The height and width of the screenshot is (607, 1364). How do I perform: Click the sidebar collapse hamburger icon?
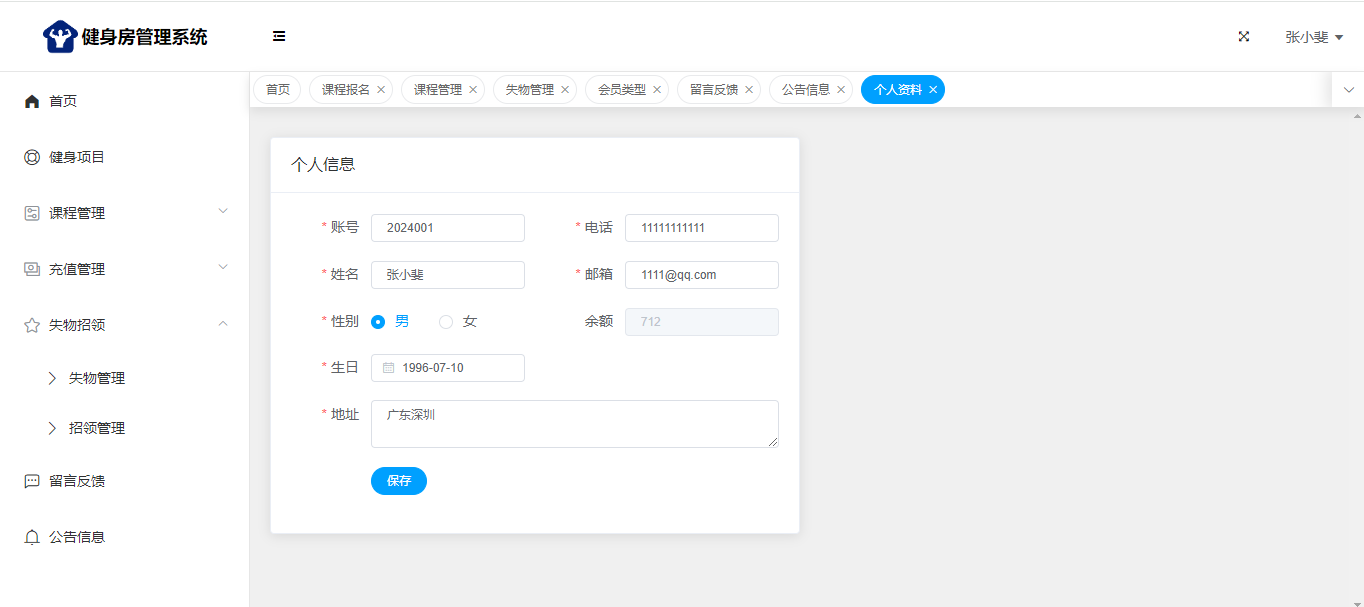tap(279, 36)
